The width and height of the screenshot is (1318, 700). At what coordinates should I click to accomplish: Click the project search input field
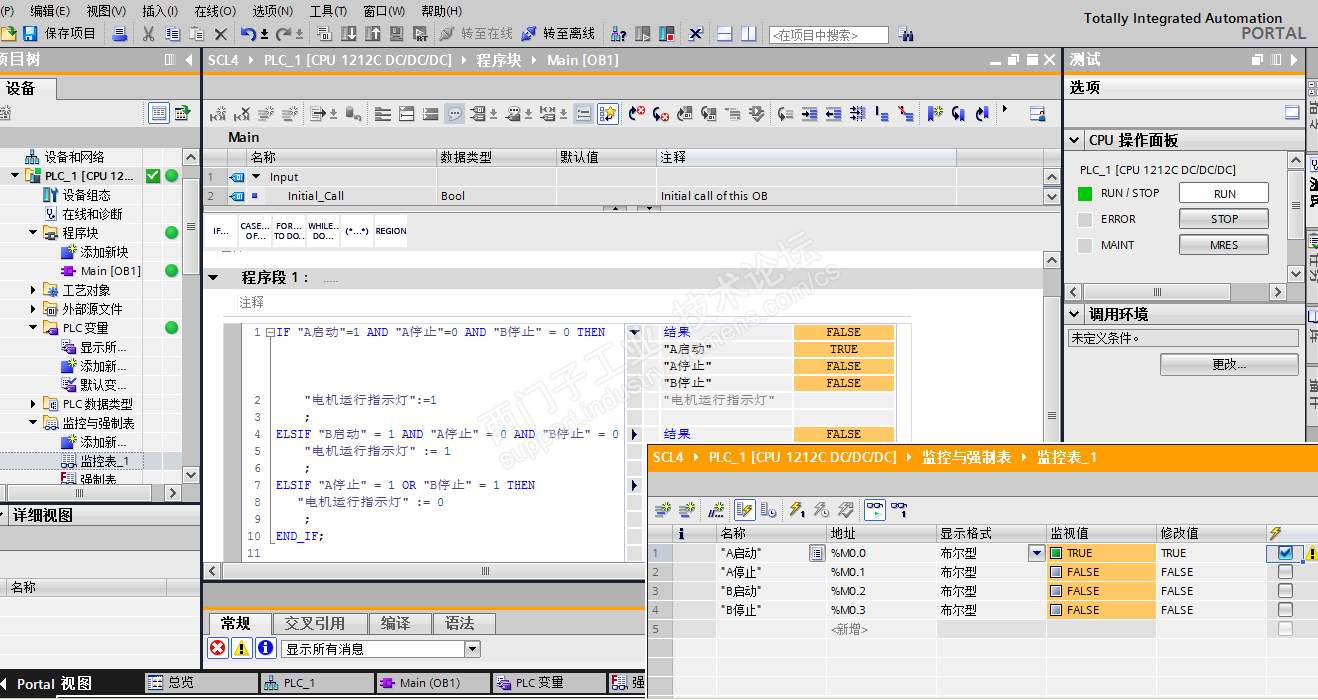pyautogui.click(x=828, y=35)
